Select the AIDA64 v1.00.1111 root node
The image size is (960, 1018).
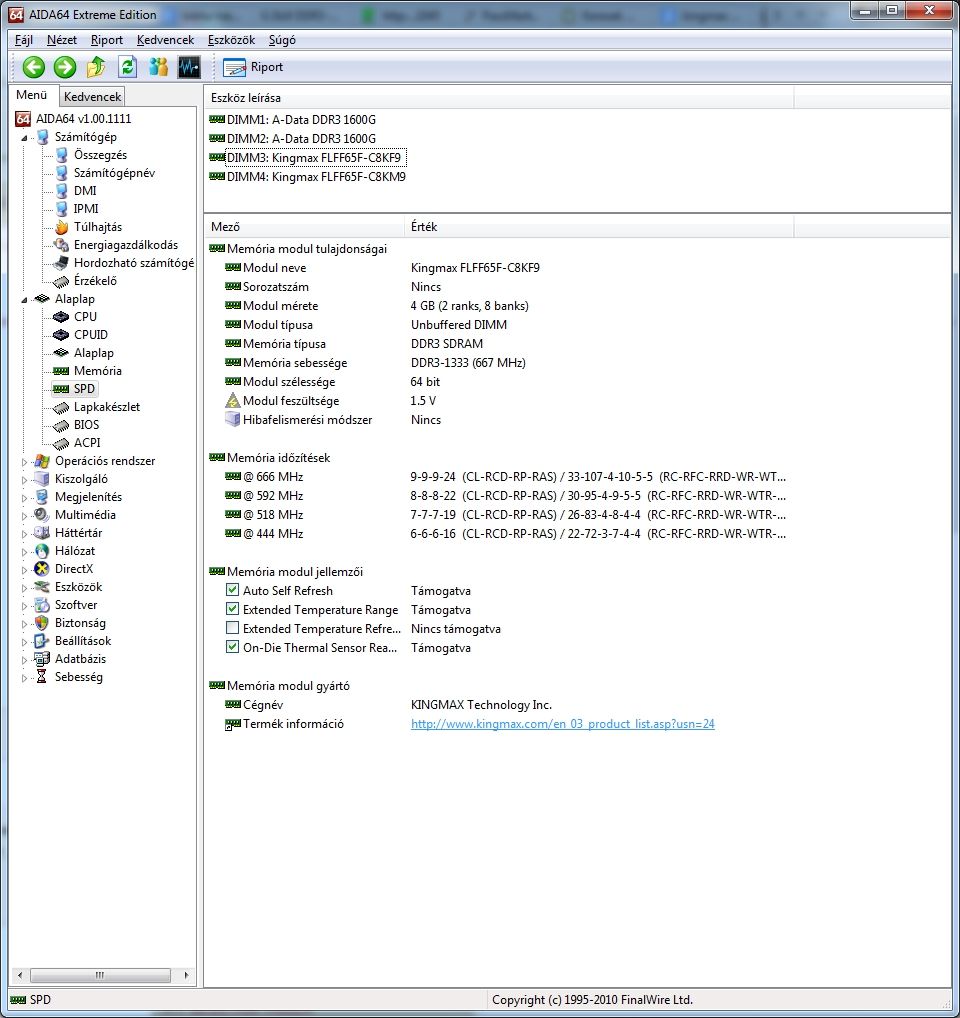(84, 119)
